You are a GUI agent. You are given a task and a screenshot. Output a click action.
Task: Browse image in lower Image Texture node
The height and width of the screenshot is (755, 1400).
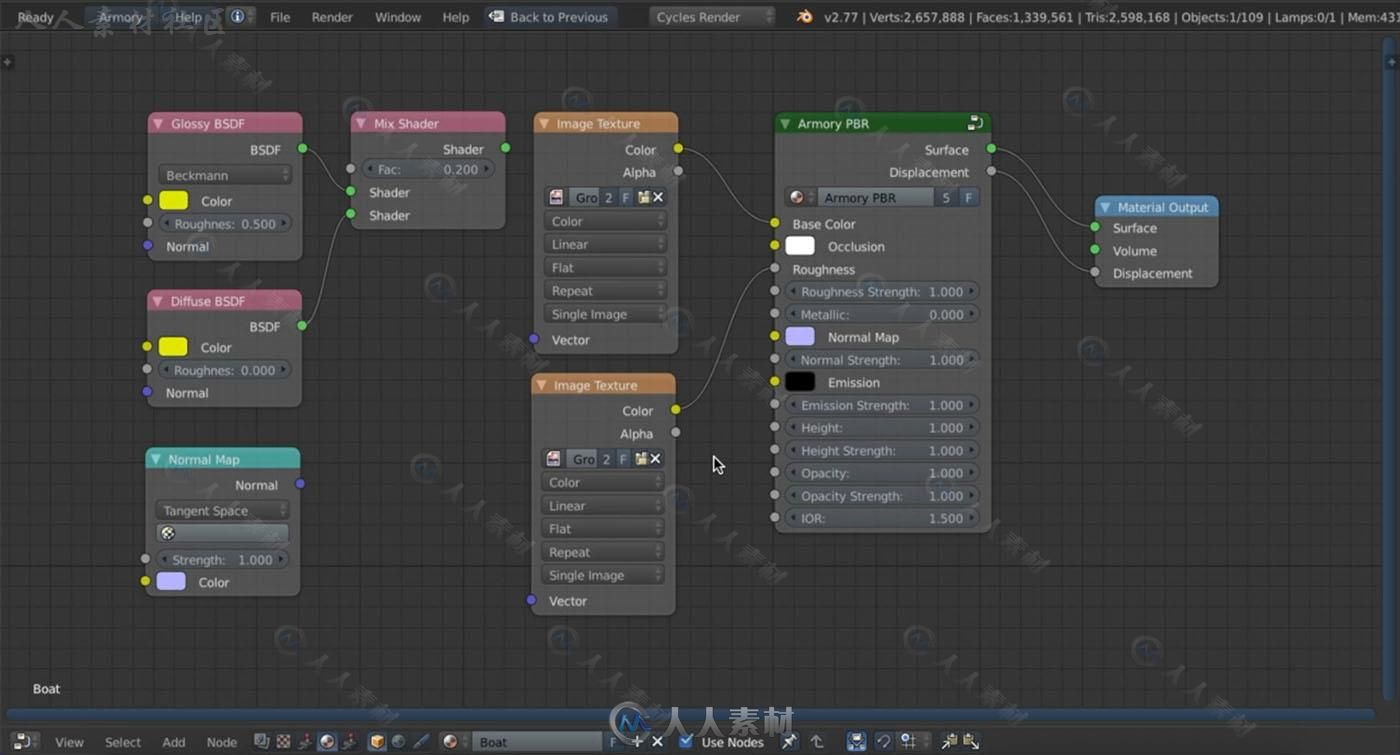[553, 458]
